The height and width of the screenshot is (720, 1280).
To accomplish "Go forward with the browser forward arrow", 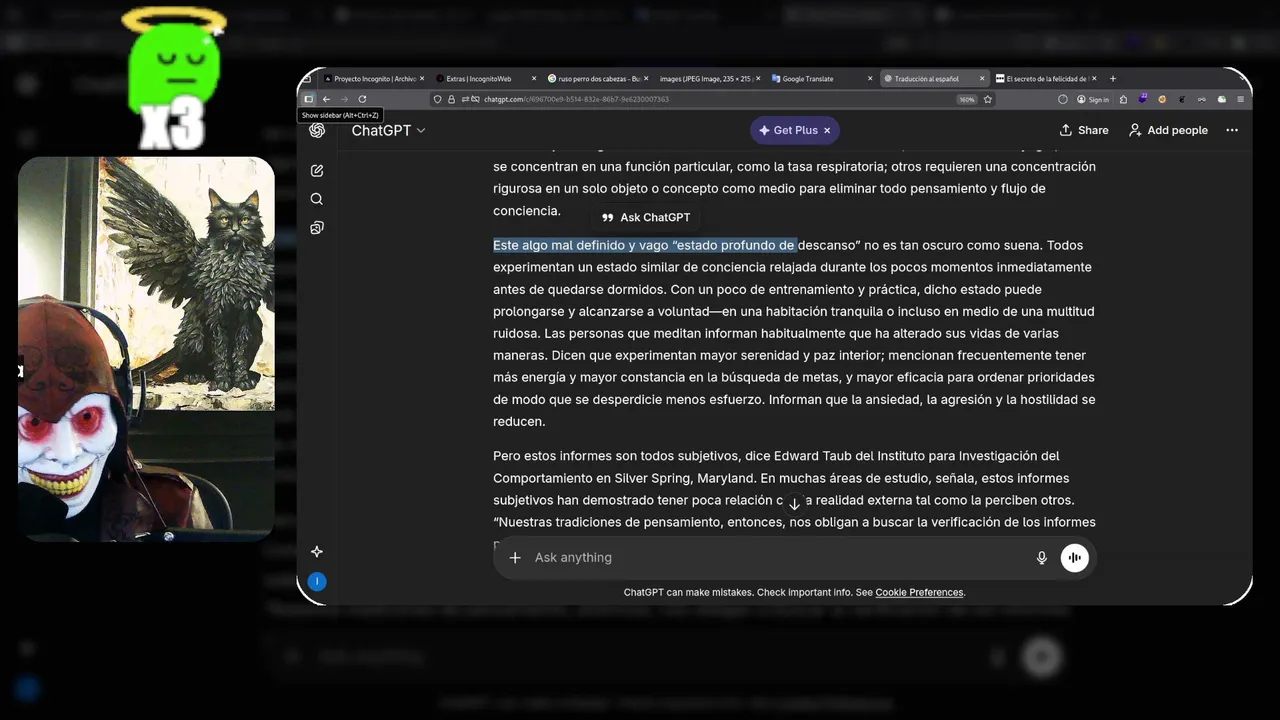I will [344, 99].
